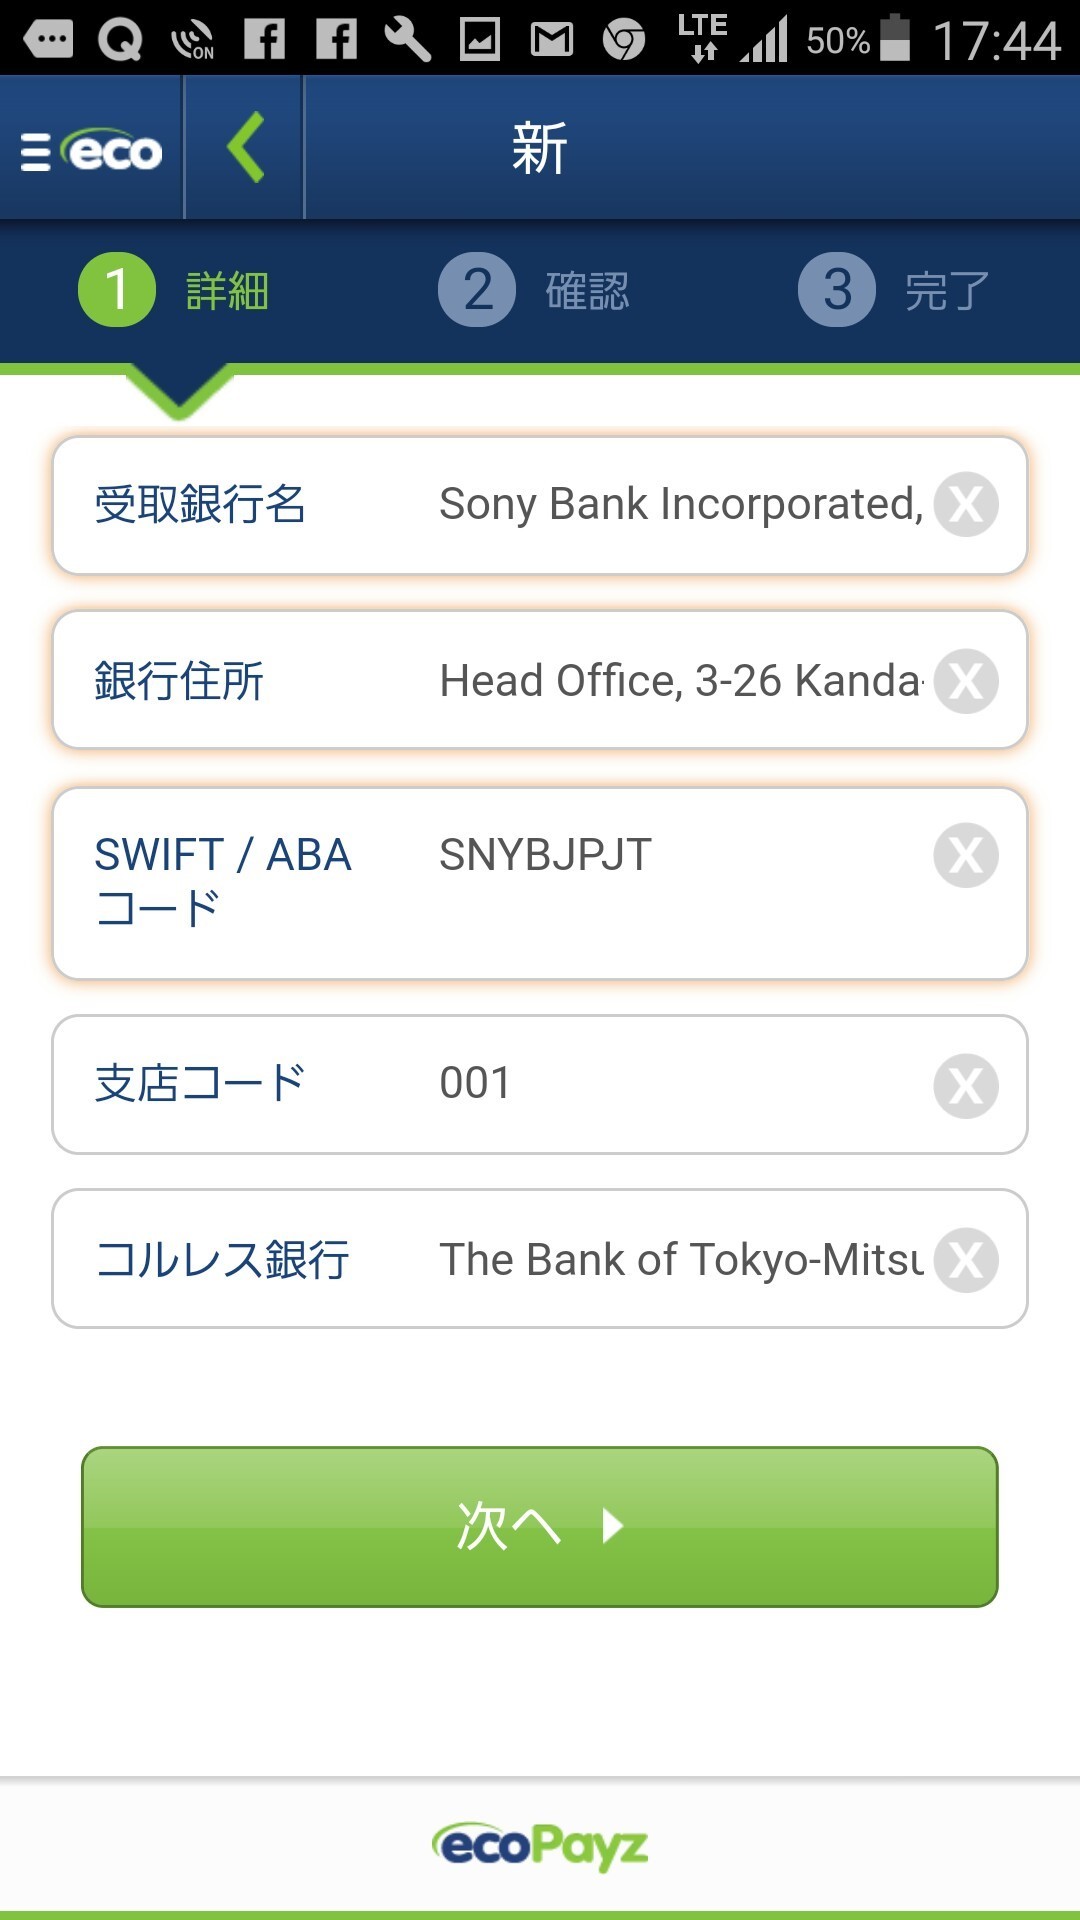The width and height of the screenshot is (1080, 1920).
Task: Edit the 001 branch code field
Action: (681, 1083)
